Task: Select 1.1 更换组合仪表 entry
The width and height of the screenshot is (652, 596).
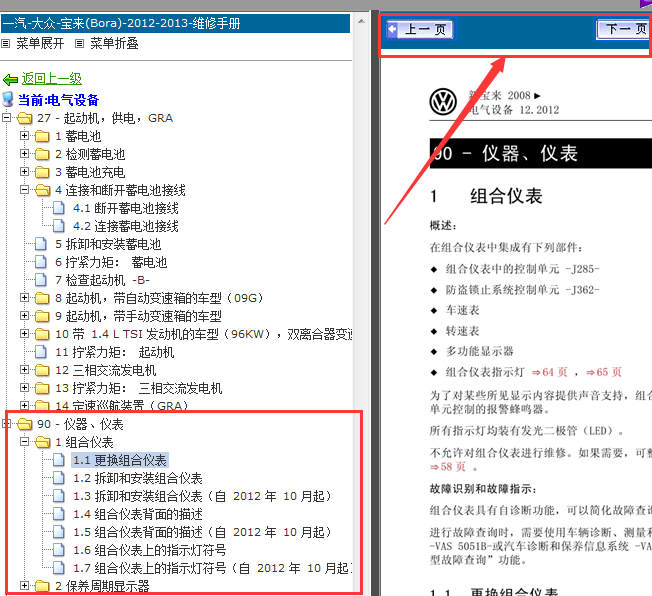Action: 120,460
